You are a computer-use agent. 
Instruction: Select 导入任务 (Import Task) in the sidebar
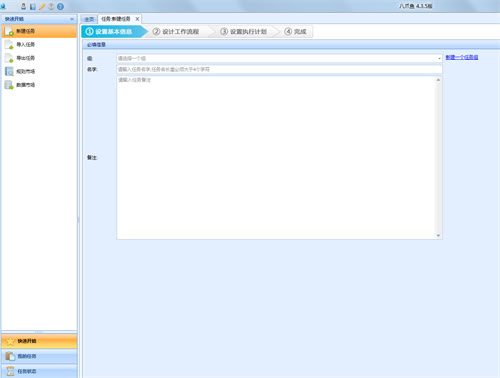39,44
